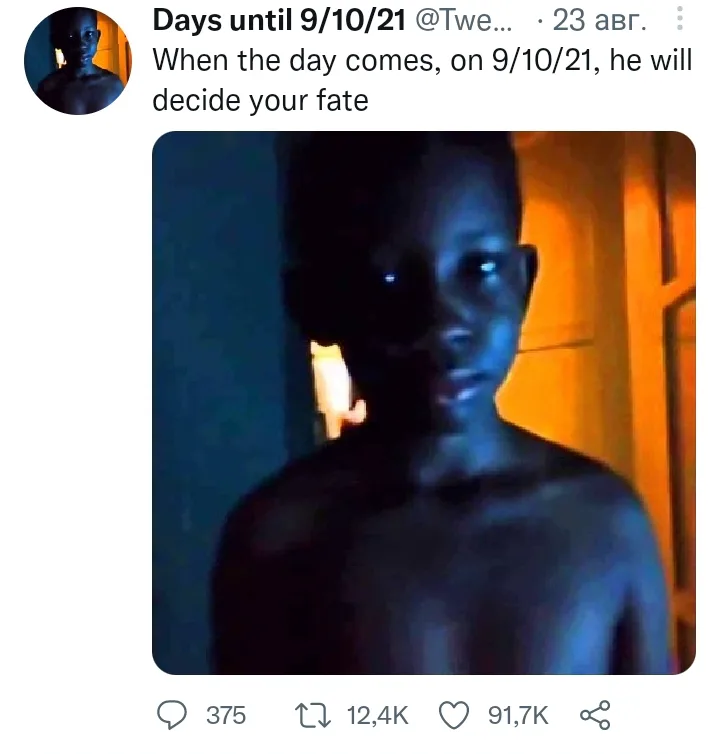720x754 pixels.
Task: Open the share icon options
Action: click(595, 715)
